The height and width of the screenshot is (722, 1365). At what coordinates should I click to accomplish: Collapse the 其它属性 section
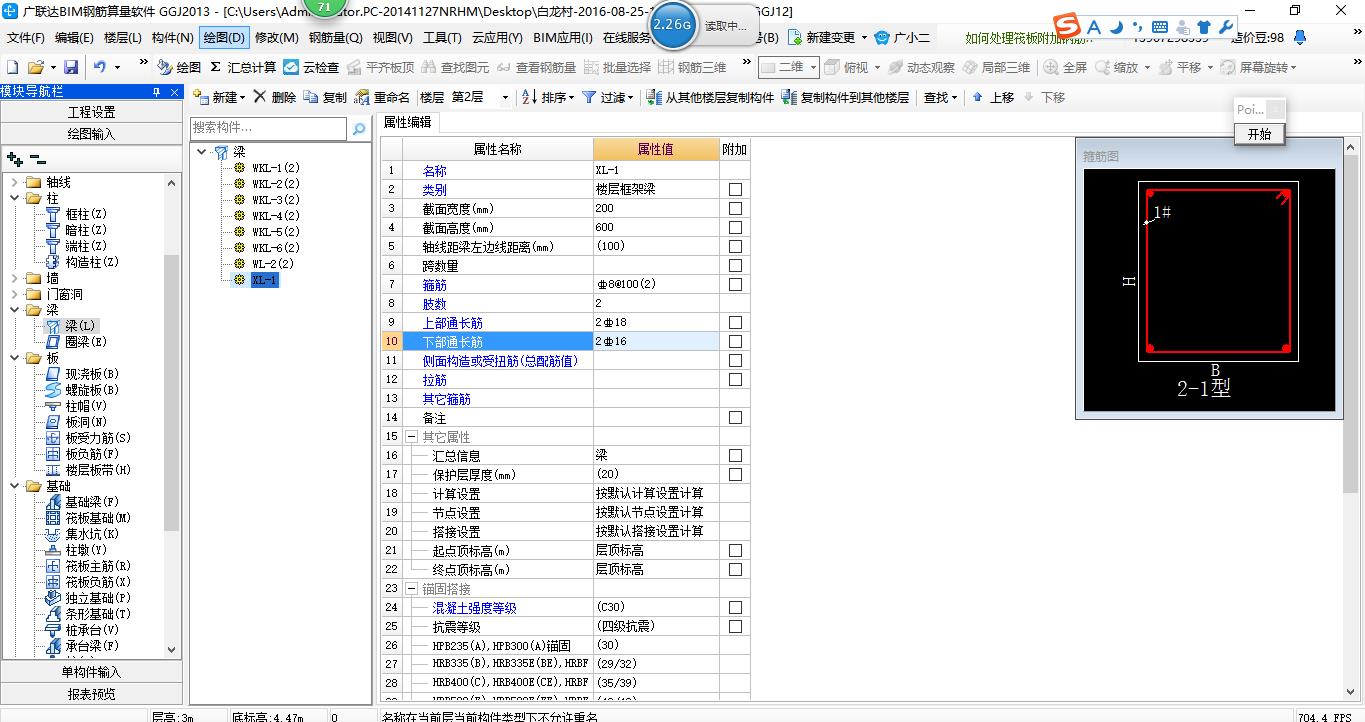tap(411, 437)
